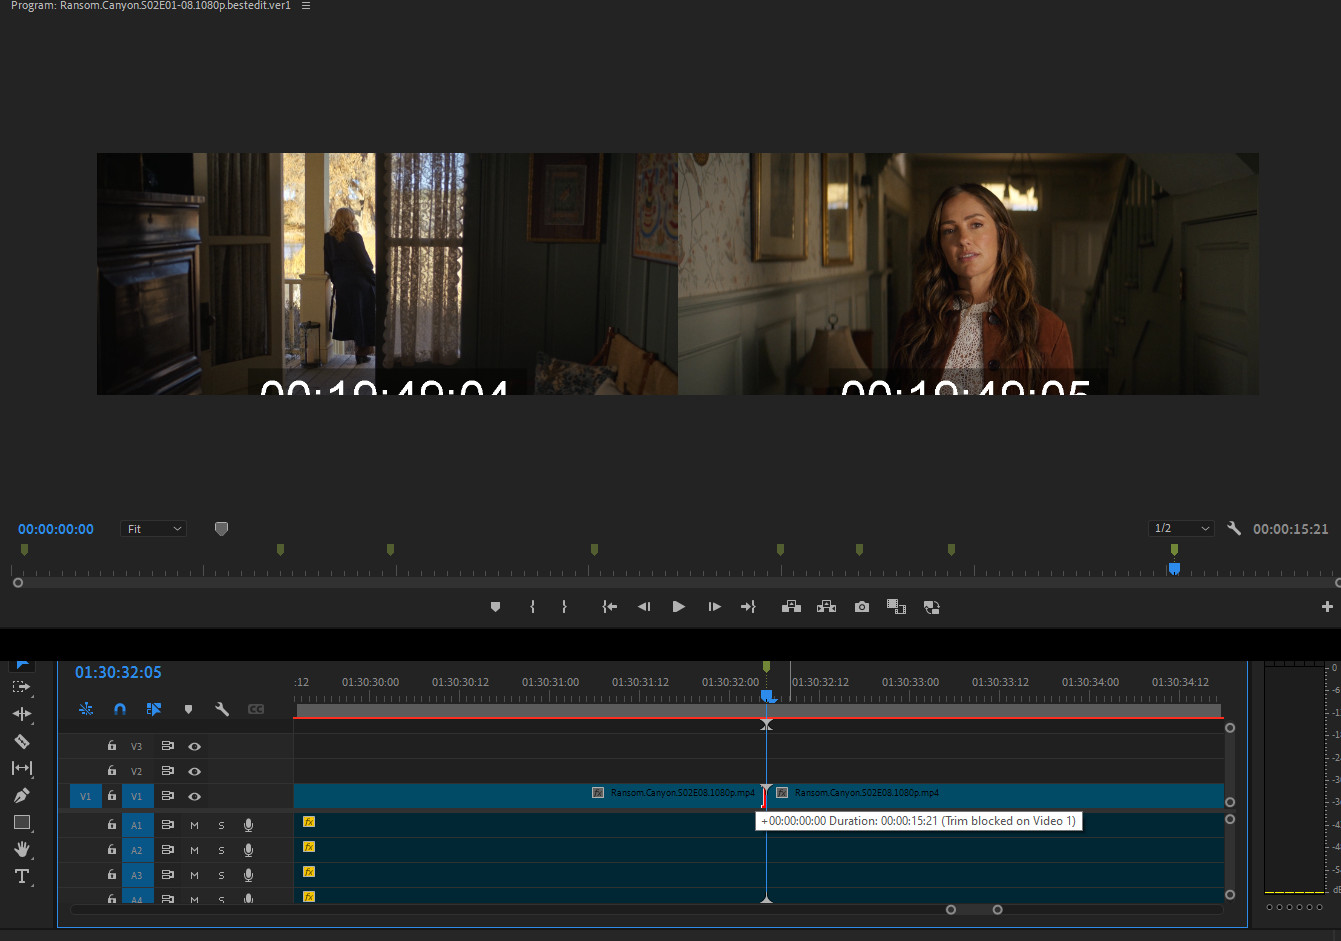Select the Slip tool

click(x=21, y=768)
